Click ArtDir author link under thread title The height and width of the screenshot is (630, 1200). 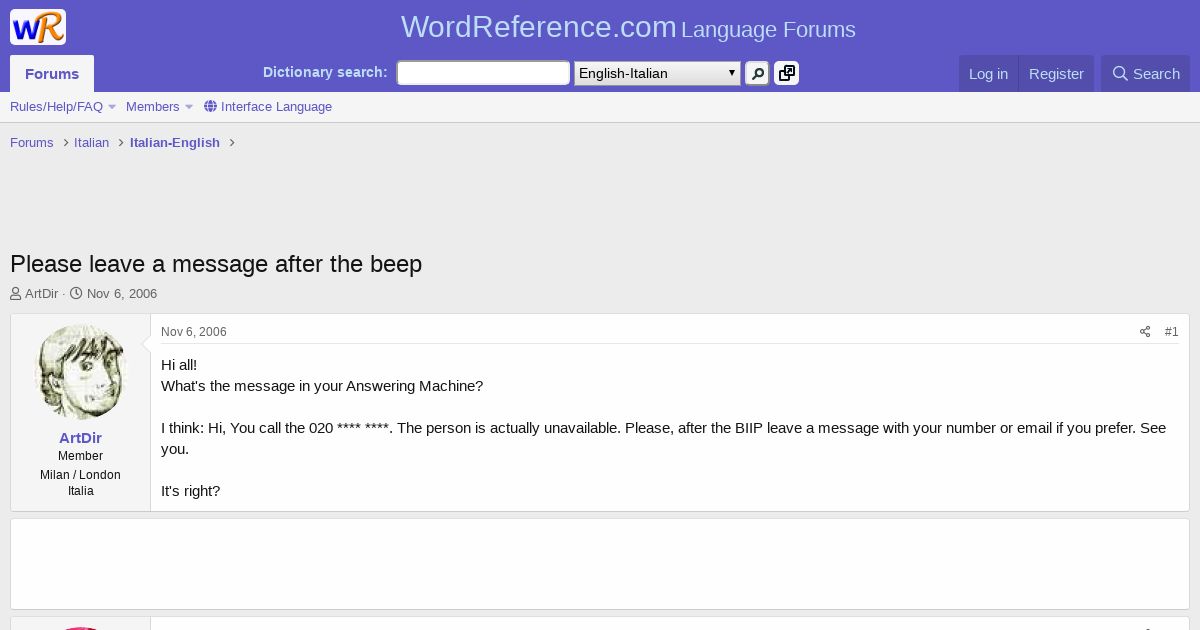click(41, 293)
